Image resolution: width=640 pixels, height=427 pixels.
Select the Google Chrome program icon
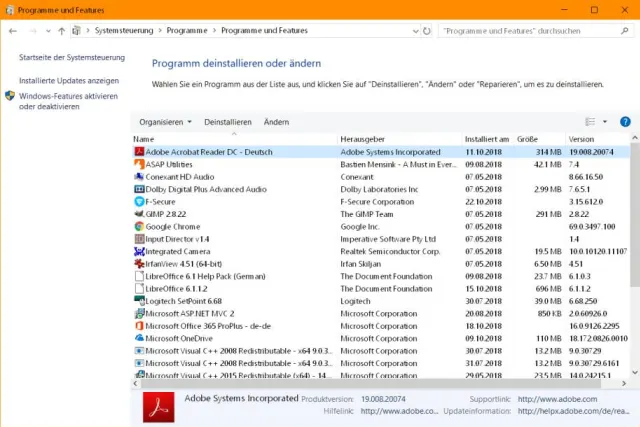[x=139, y=226]
